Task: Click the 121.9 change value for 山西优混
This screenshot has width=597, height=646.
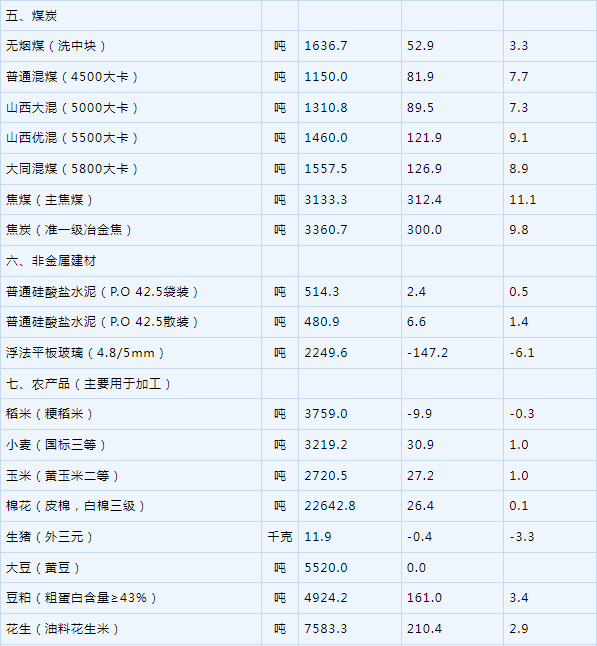Action: click(424, 138)
